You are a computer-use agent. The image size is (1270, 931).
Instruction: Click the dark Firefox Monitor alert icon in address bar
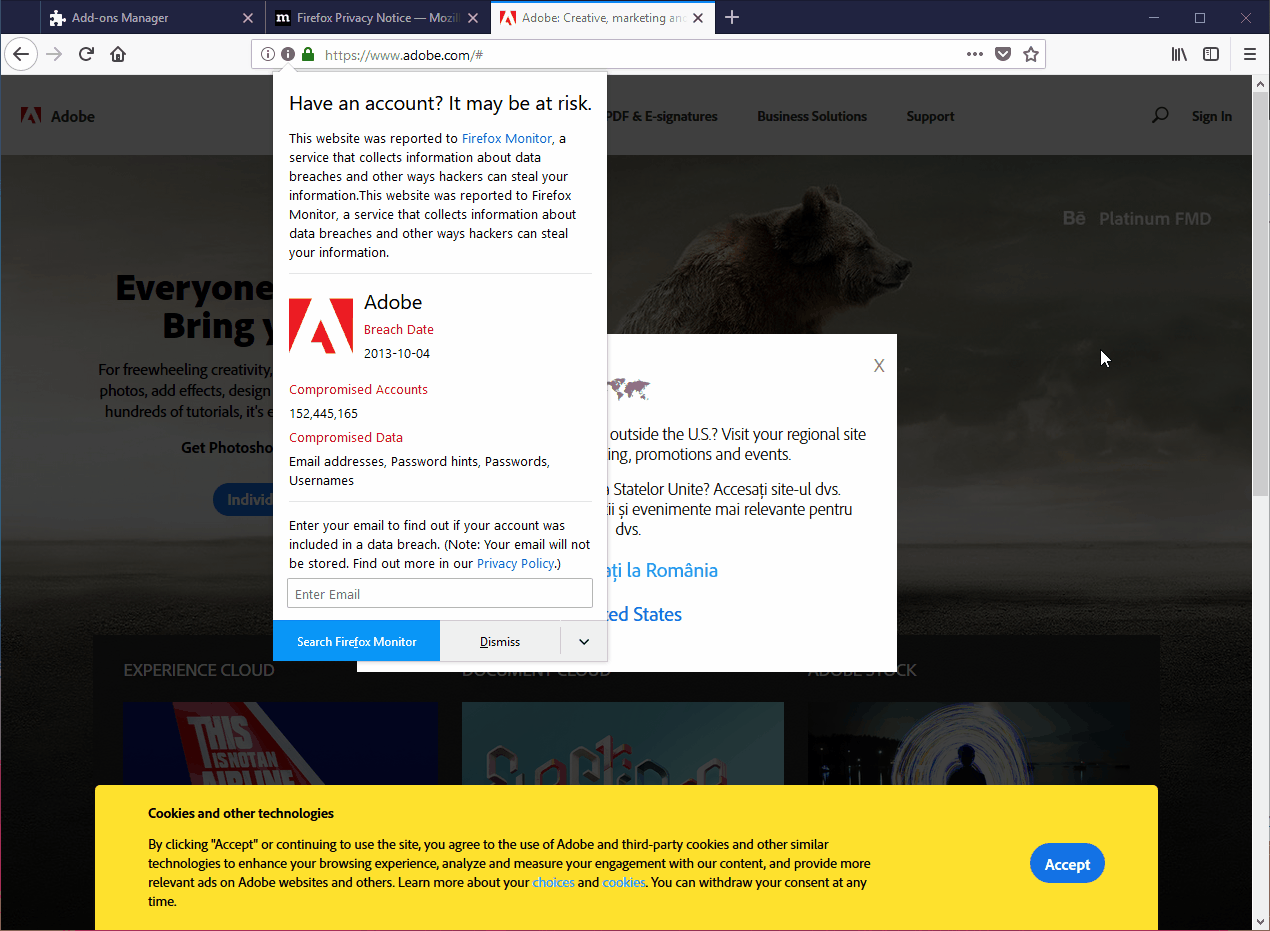[288, 55]
